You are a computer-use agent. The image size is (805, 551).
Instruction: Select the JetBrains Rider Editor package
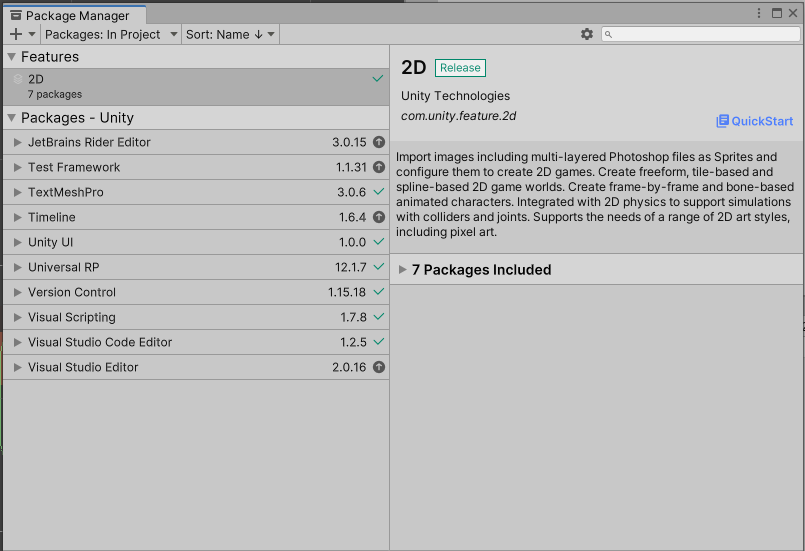[x=196, y=142]
